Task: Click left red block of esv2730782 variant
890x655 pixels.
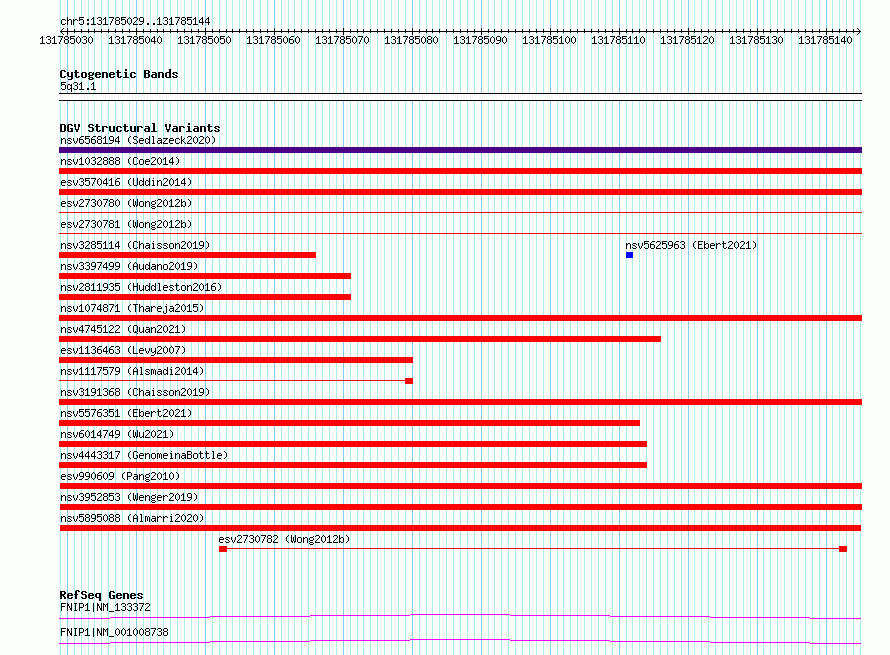Action: click(223, 549)
